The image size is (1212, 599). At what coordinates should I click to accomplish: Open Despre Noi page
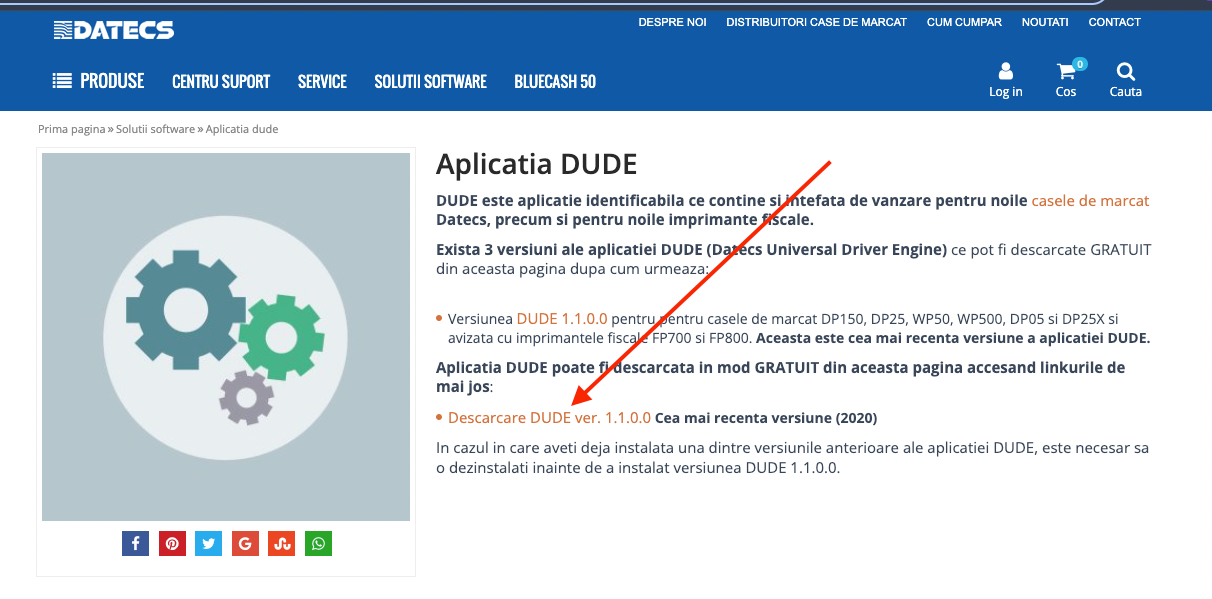click(672, 22)
